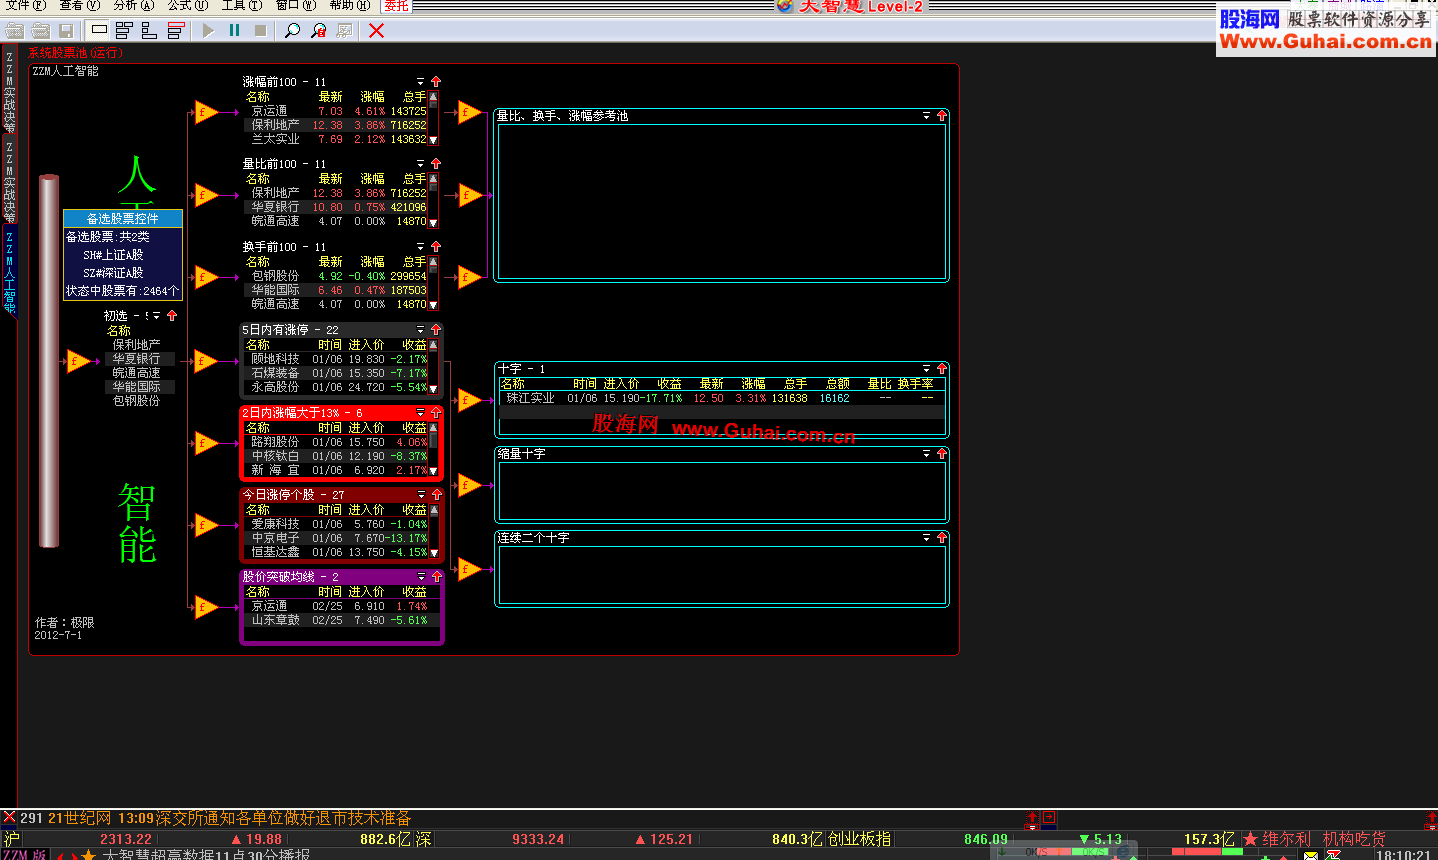The height and width of the screenshot is (860, 1438).
Task: Open dropdown arrow of 换手前100 panel
Action: pos(420,247)
